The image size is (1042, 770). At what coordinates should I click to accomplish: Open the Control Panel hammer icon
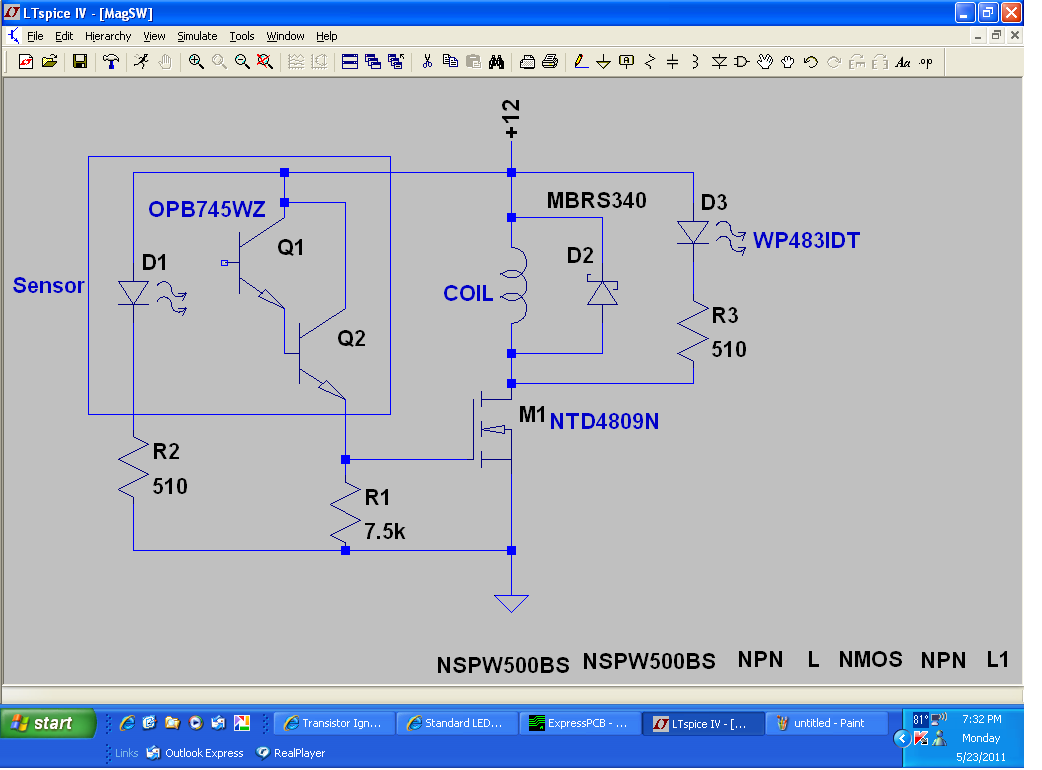[111, 62]
